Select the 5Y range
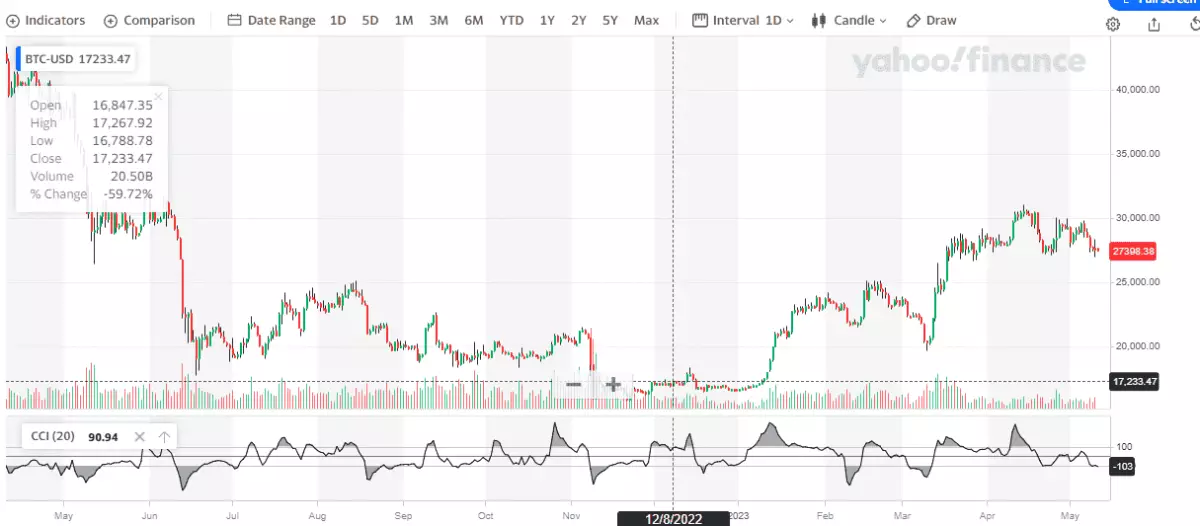1200x526 pixels. point(610,20)
